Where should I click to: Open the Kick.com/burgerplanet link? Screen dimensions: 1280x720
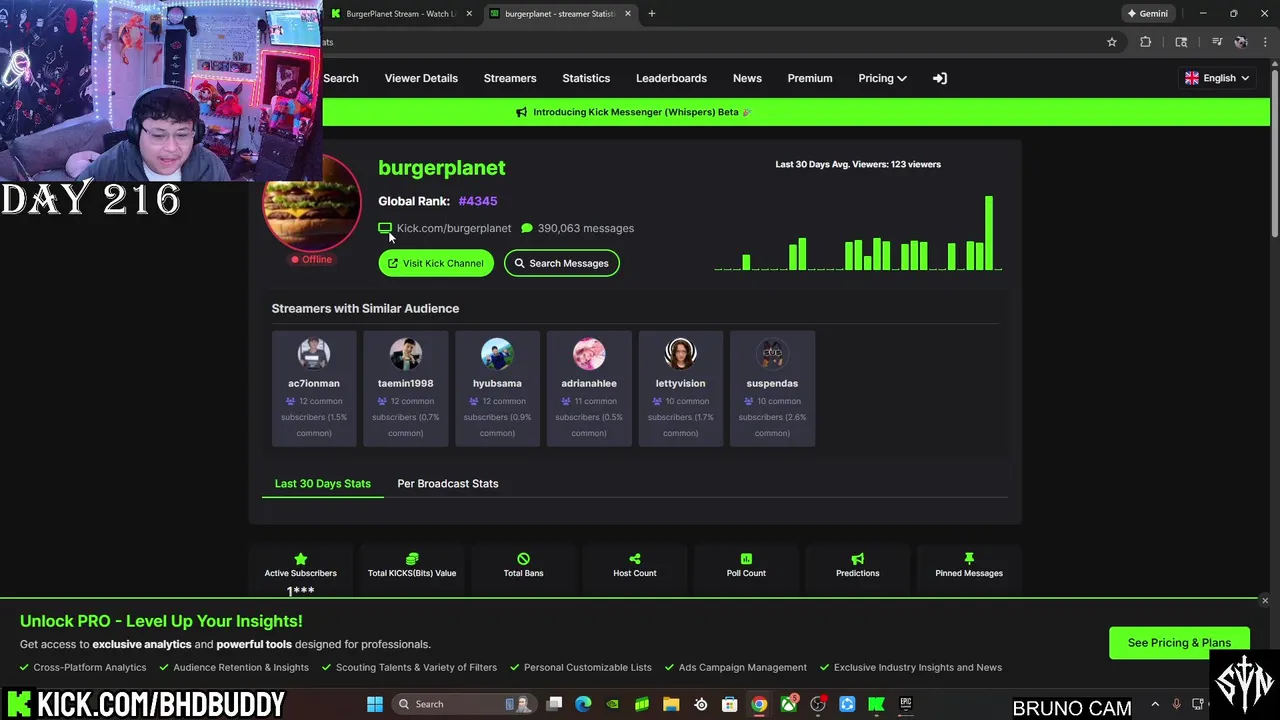pos(454,228)
